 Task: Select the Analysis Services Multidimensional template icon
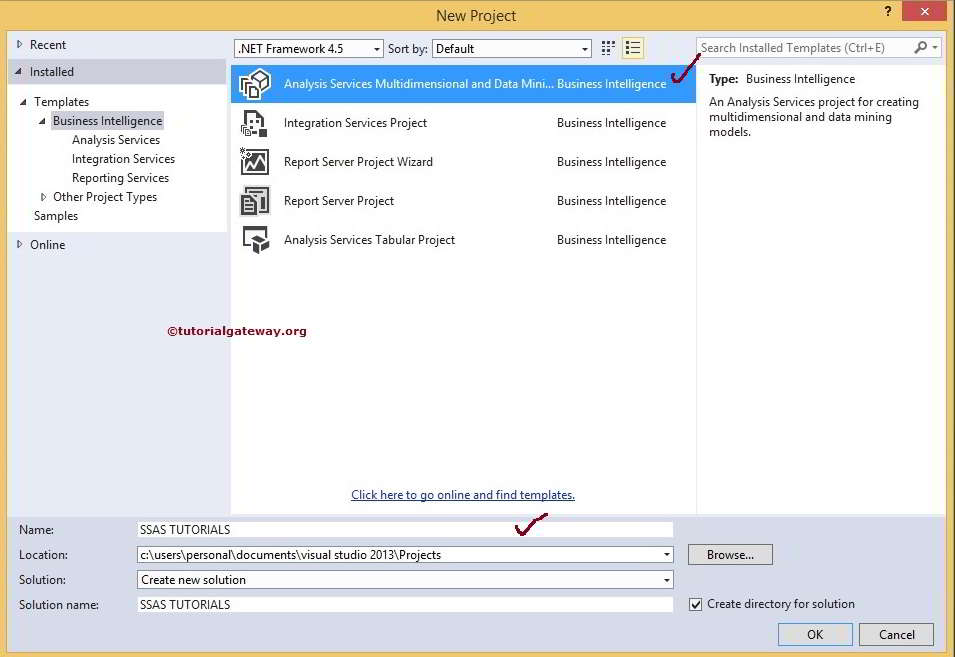pos(255,83)
